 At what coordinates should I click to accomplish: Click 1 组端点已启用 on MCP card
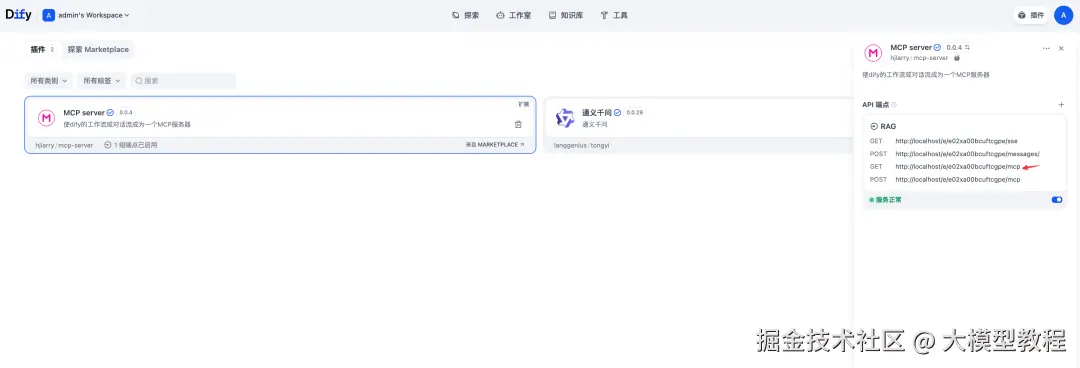(131, 145)
